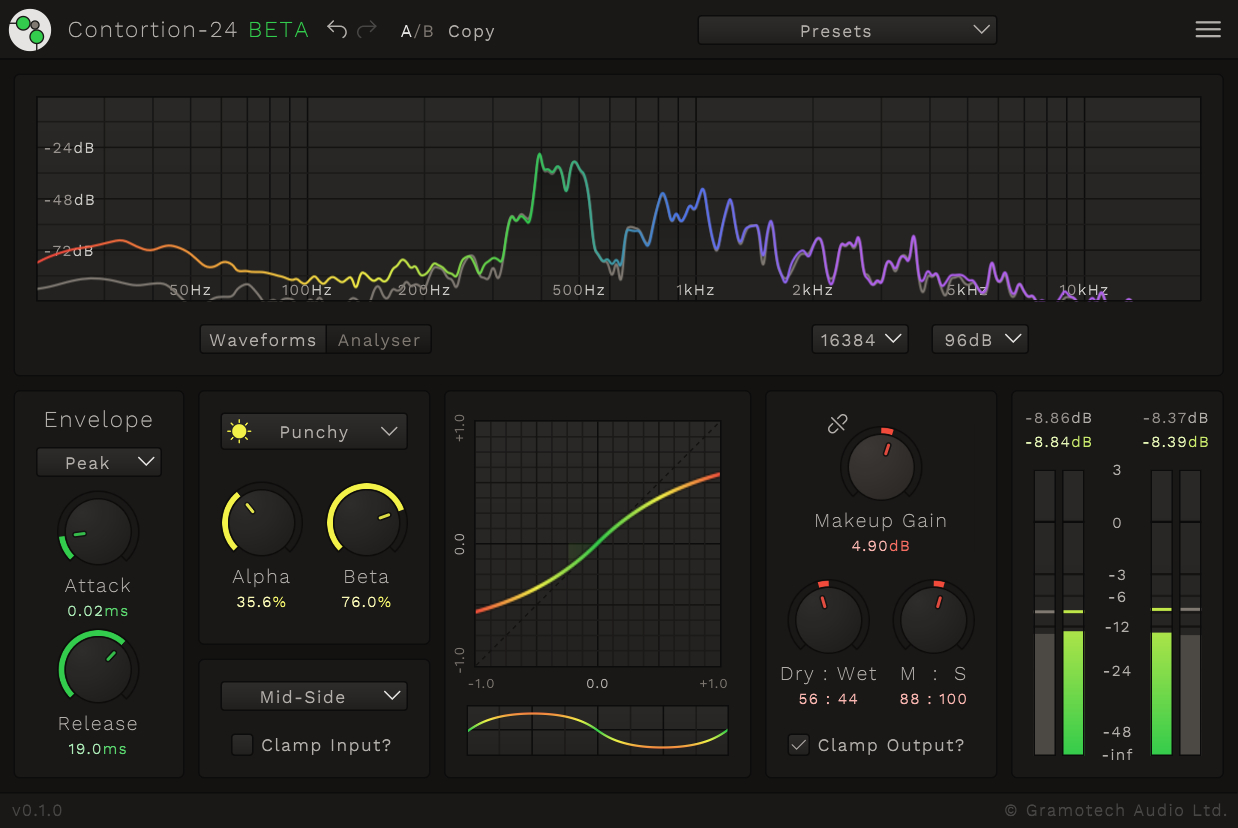1238x828 pixels.
Task: Click the spectrum analyser display
Action: pyautogui.click(x=619, y=198)
